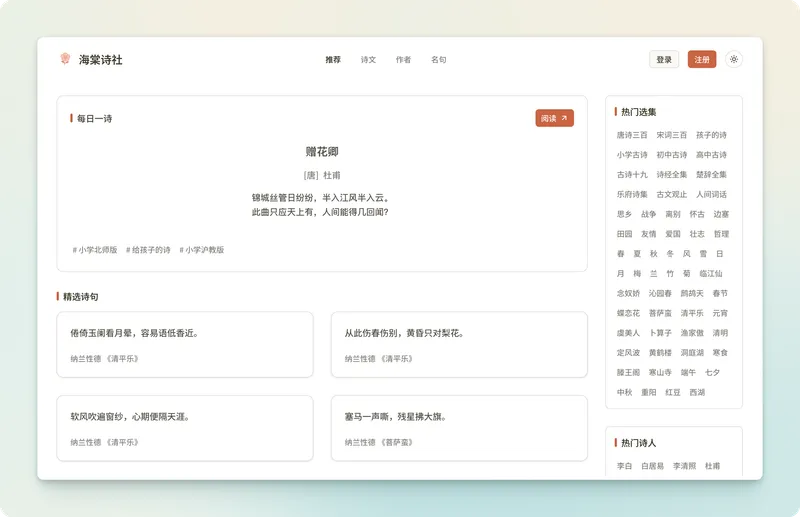Open the card 倦倚玉阑看月晕，容易语低香近
This screenshot has height=517, width=800.
click(x=185, y=344)
